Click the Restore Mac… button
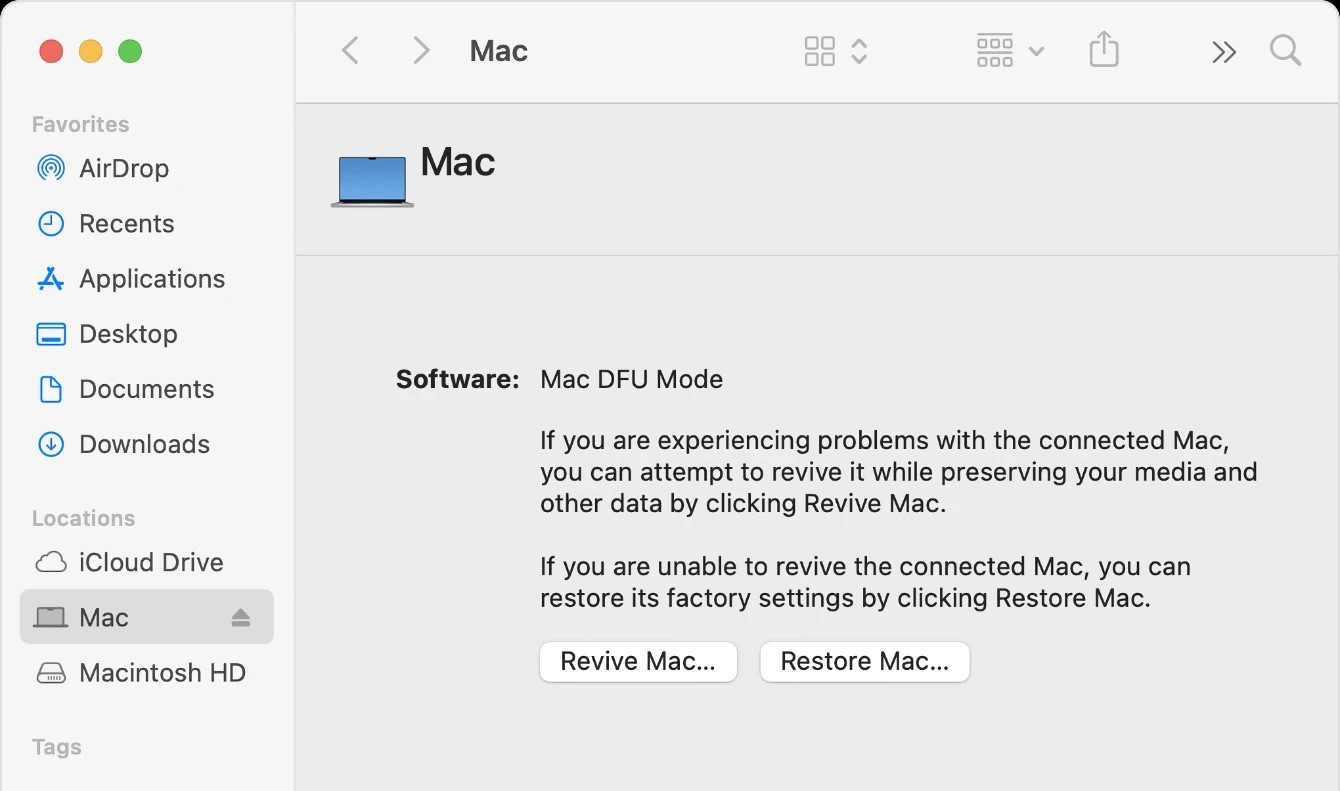Viewport: 1340px width, 791px height. 865,662
